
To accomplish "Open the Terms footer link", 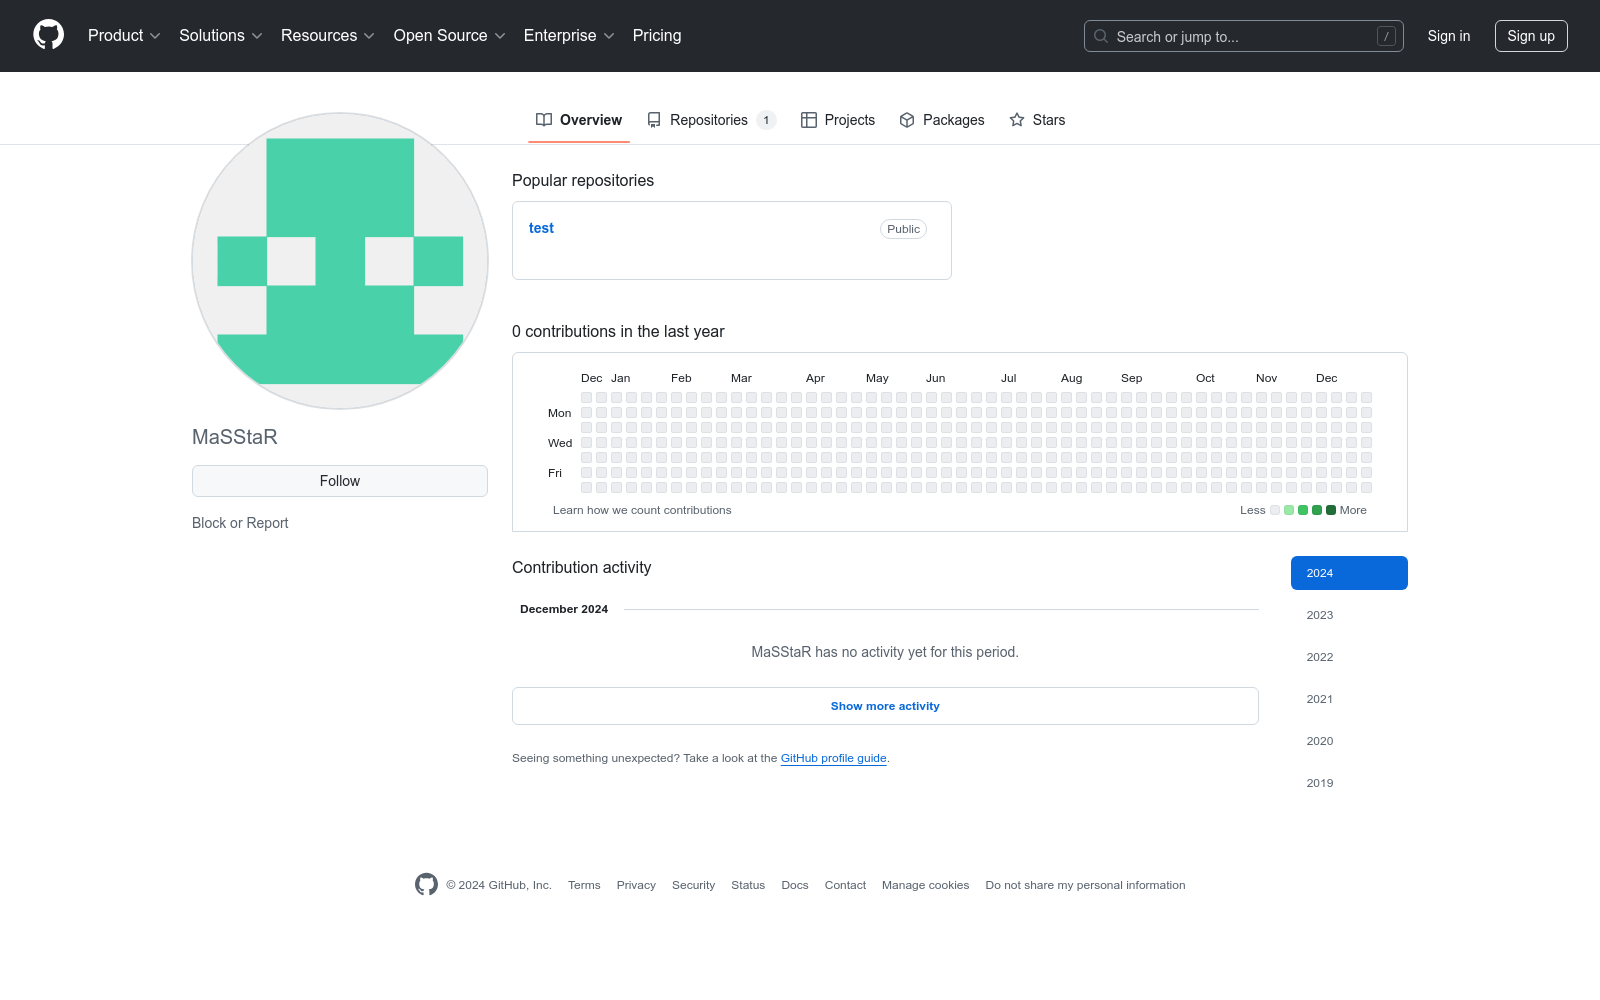I will point(584,885).
